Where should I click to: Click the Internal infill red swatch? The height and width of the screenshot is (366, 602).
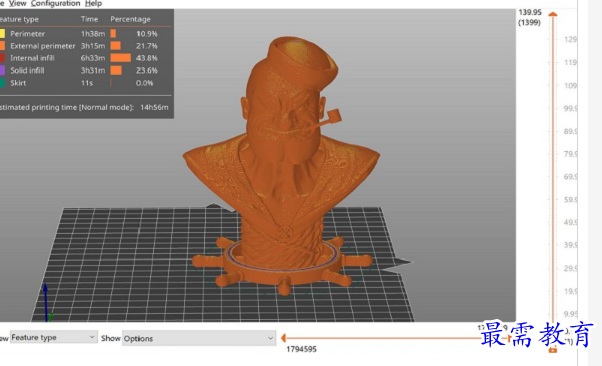coord(2,58)
